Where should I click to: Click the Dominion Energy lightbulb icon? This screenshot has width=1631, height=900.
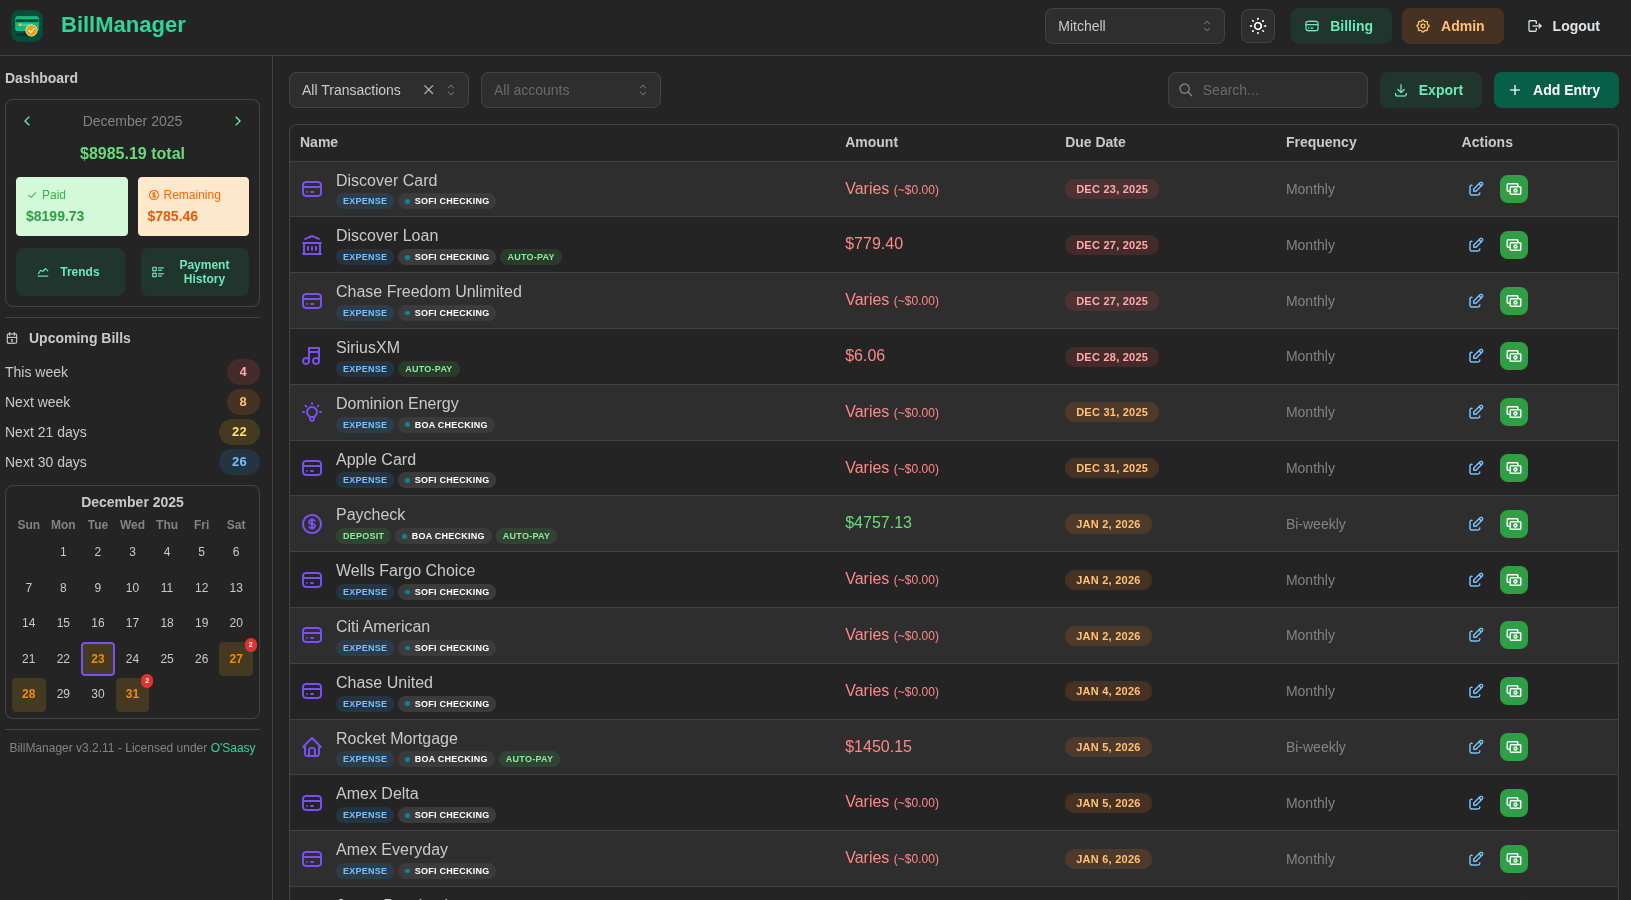pos(311,411)
